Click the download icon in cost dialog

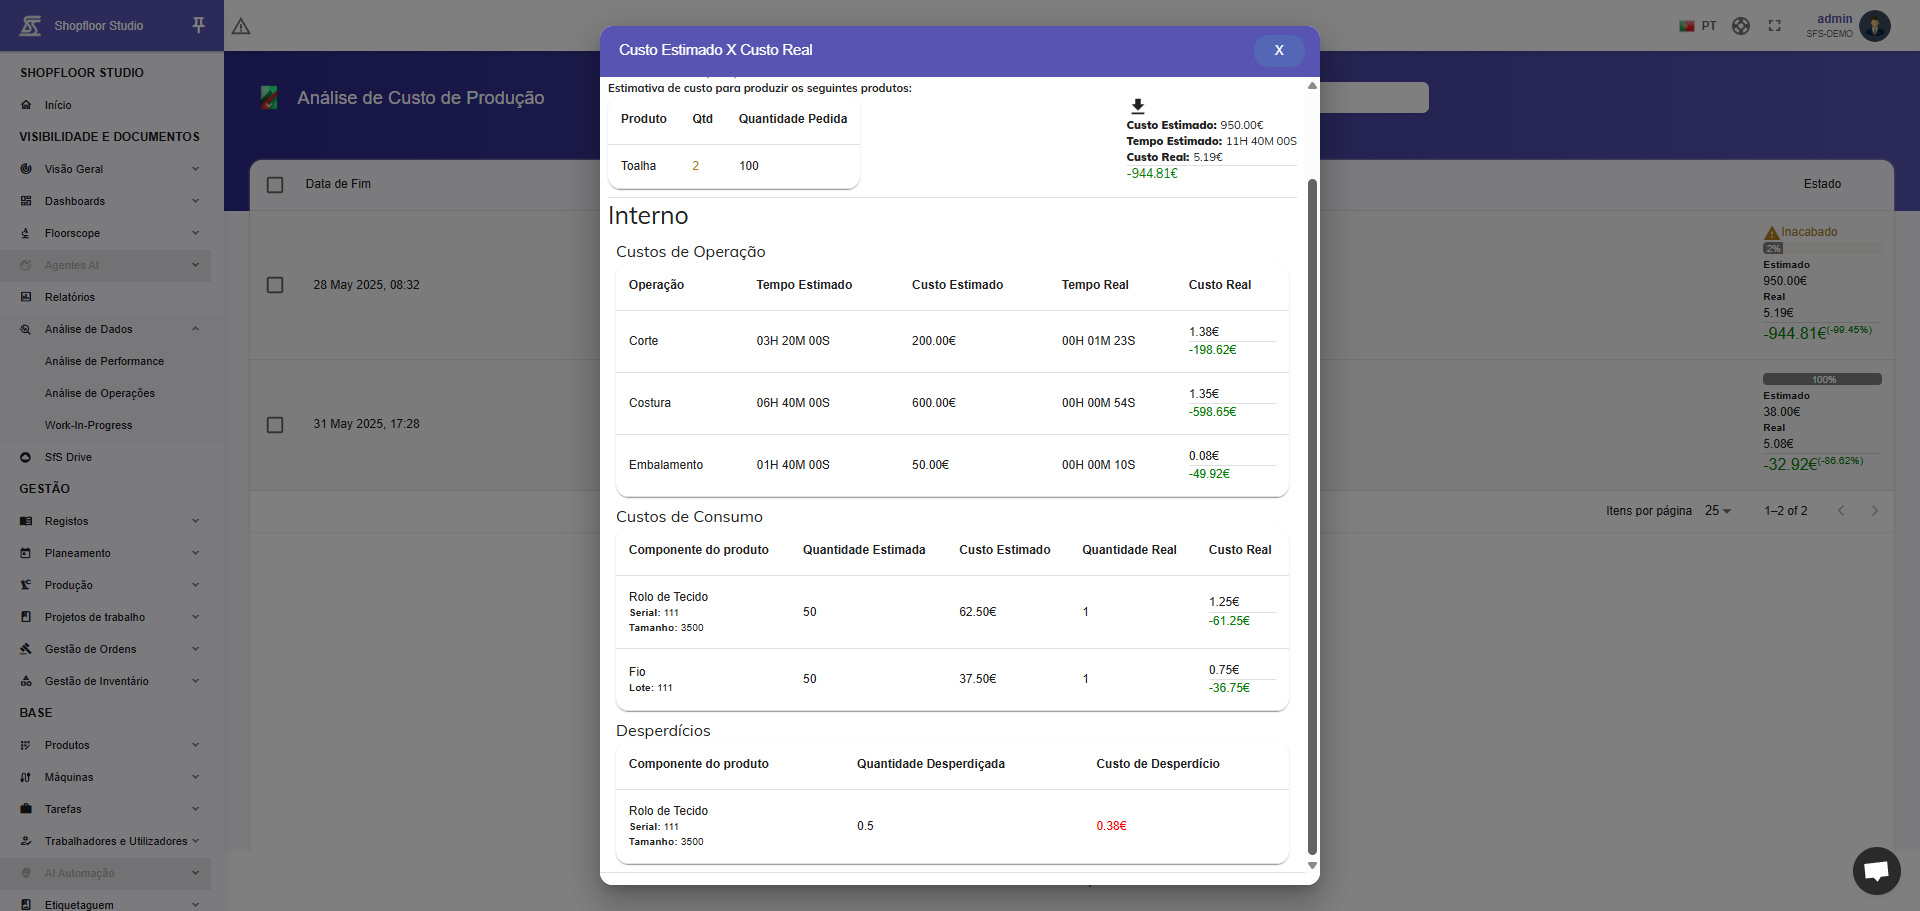point(1137,106)
